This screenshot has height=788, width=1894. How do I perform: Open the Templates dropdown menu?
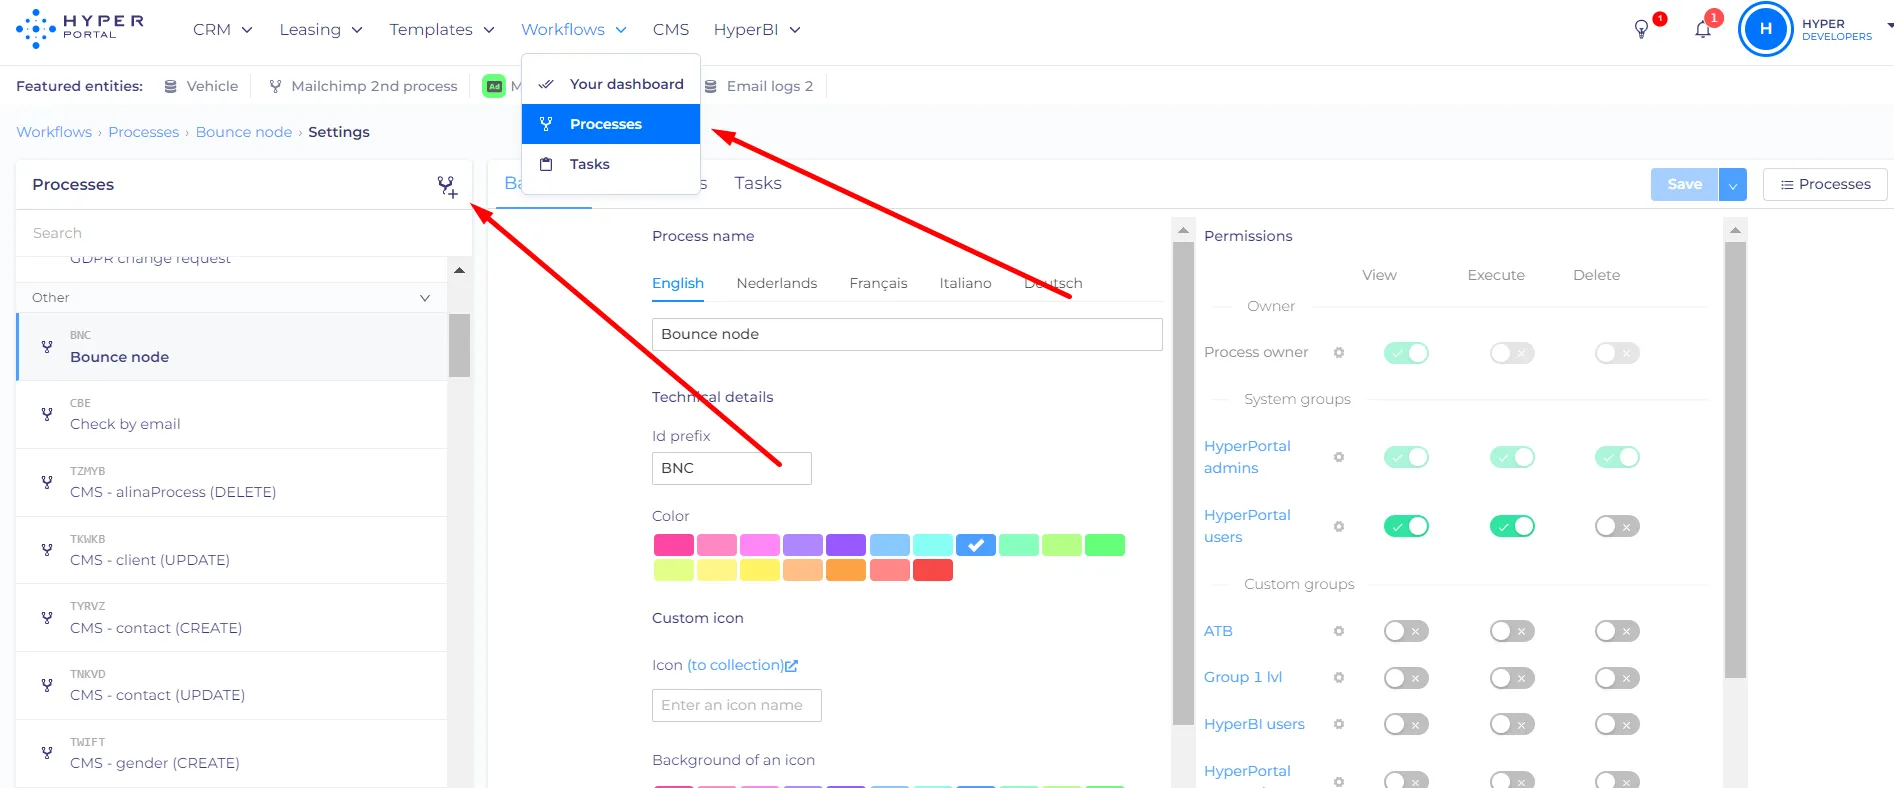tap(442, 29)
